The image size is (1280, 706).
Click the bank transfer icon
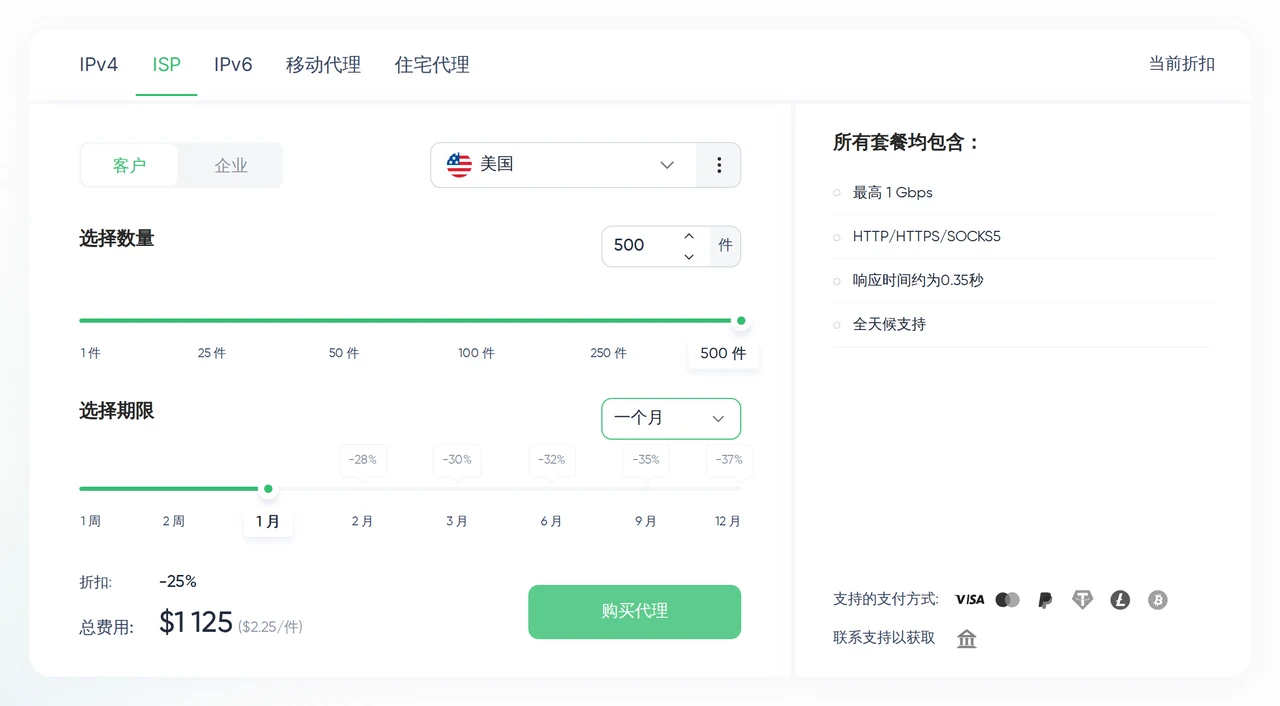click(x=967, y=639)
